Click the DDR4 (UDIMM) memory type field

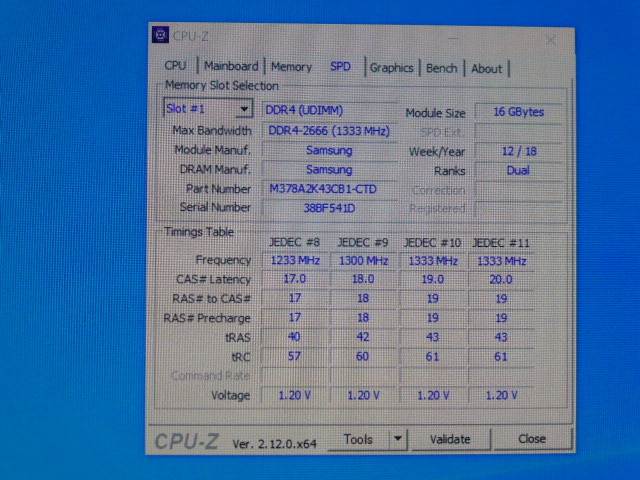point(329,110)
